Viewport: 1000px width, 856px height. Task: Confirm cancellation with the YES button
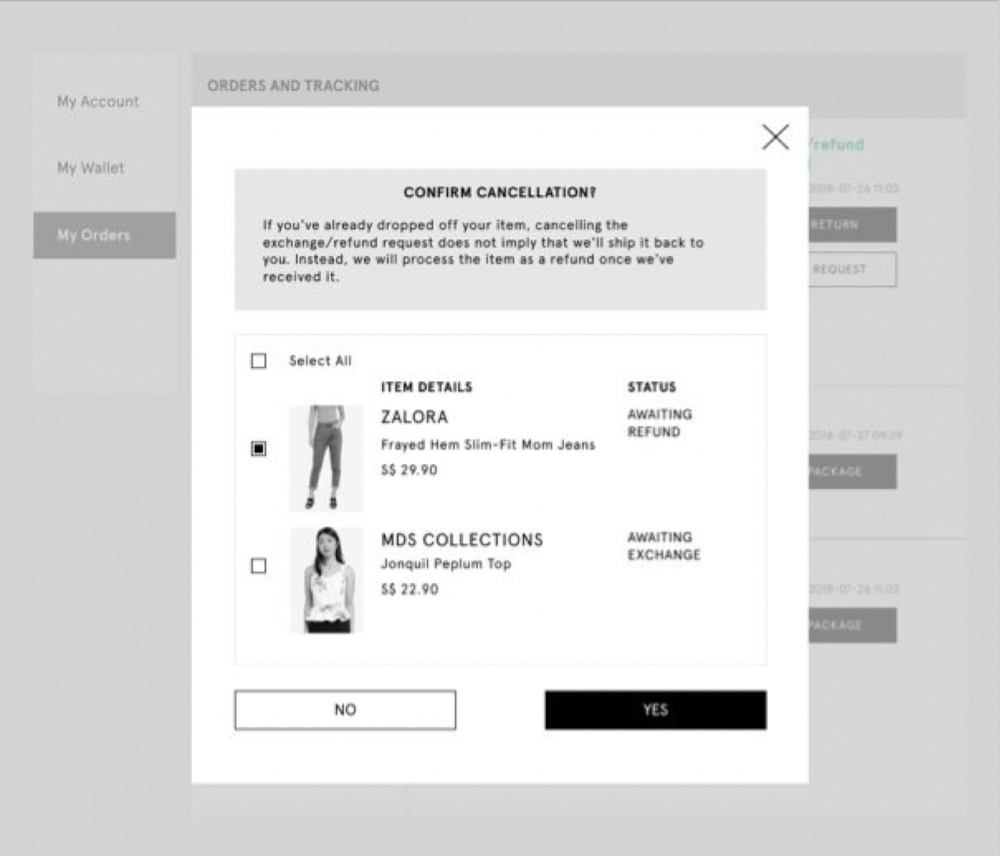click(x=655, y=710)
